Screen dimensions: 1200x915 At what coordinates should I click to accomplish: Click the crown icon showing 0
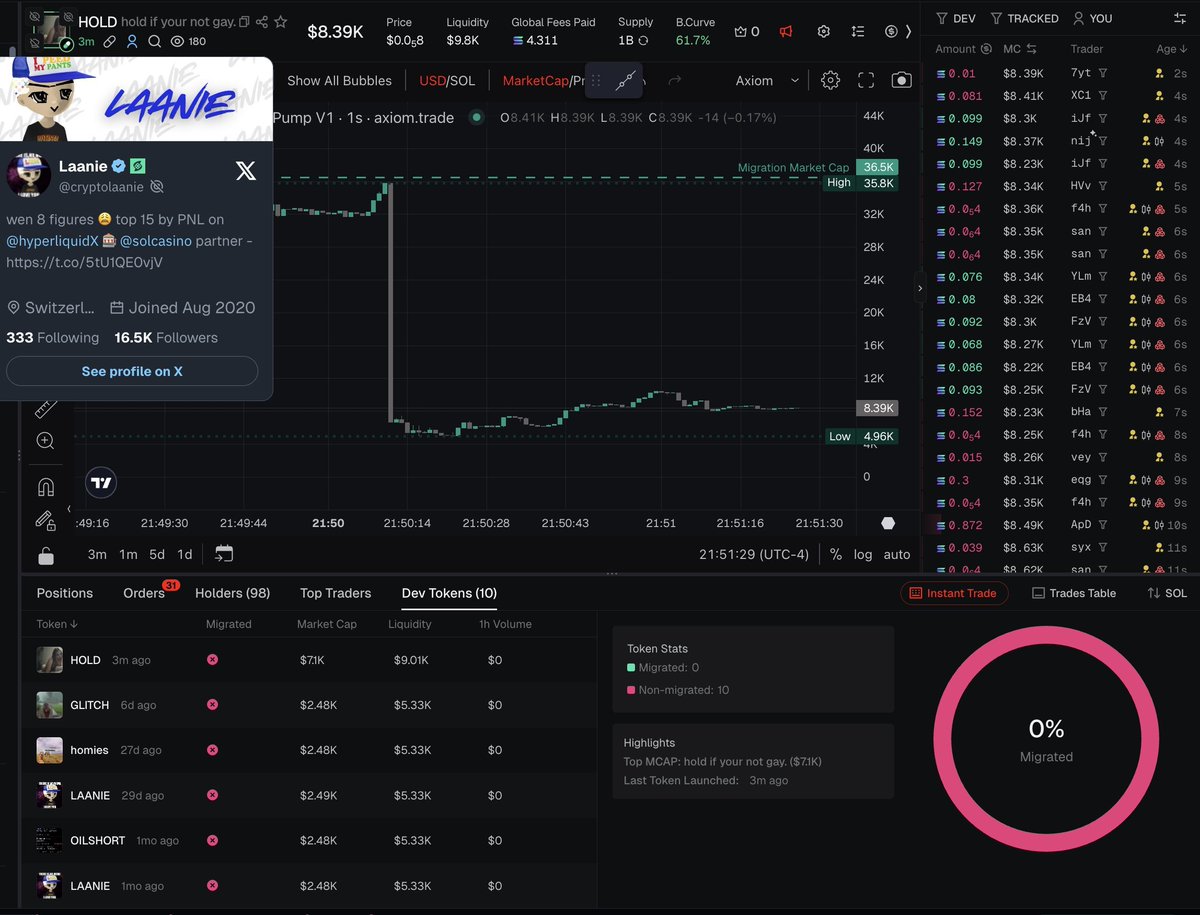click(741, 31)
